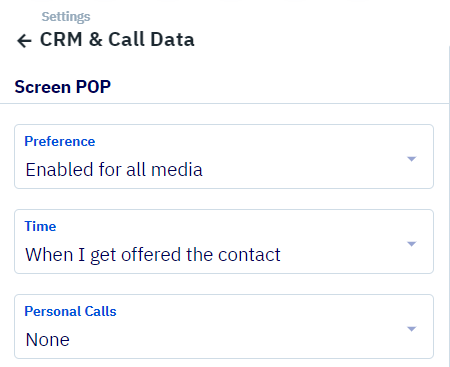Go back using the left arrow icon
The height and width of the screenshot is (367, 450).
pyautogui.click(x=24, y=41)
